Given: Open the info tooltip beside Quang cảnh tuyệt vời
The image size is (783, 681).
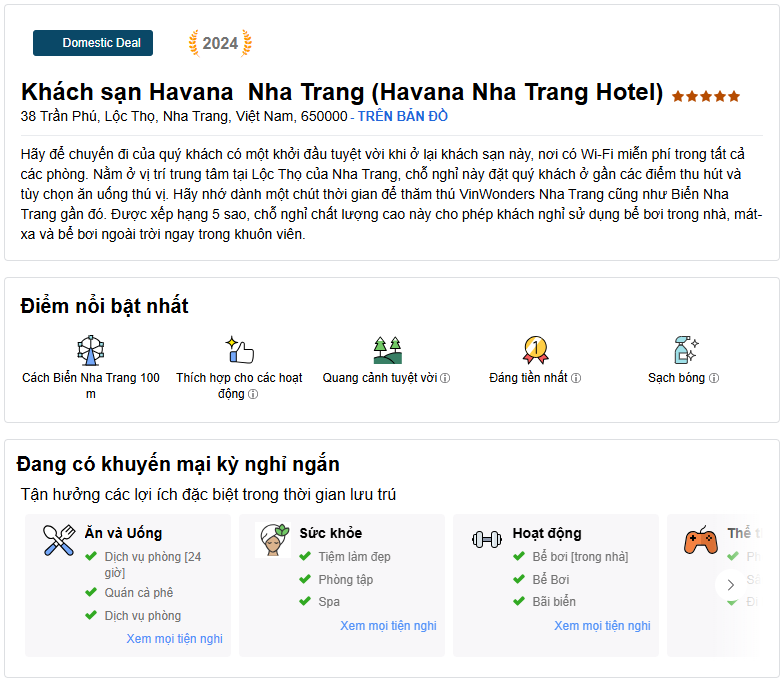Looking at the screenshot, I should (x=445, y=379).
